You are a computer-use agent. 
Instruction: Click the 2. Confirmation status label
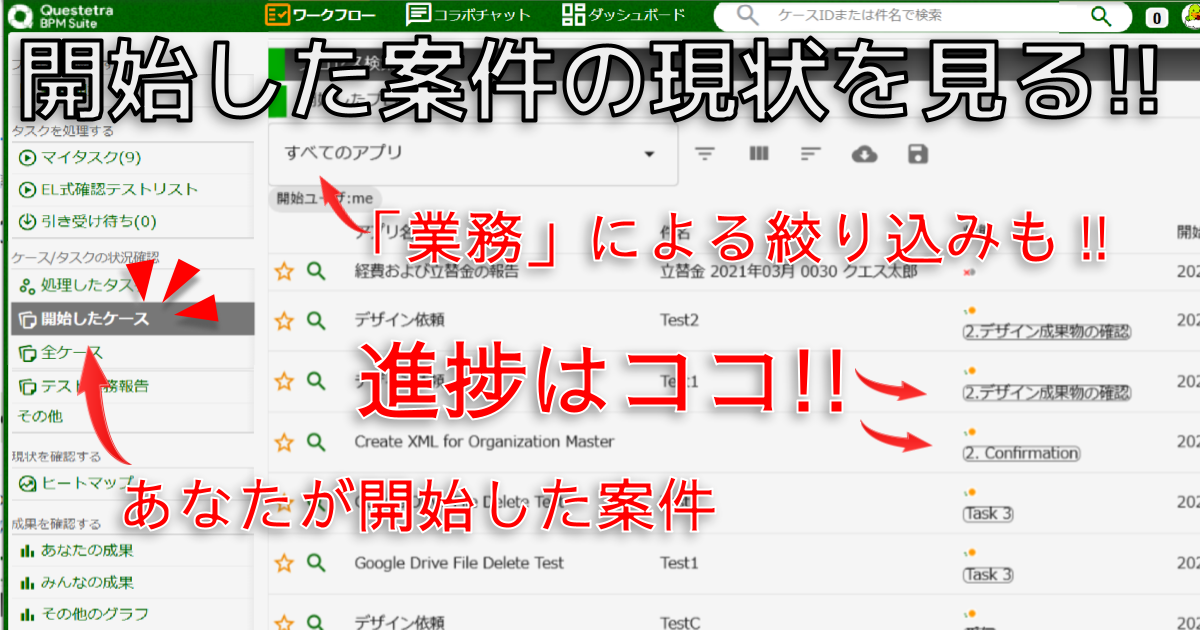point(1021,453)
